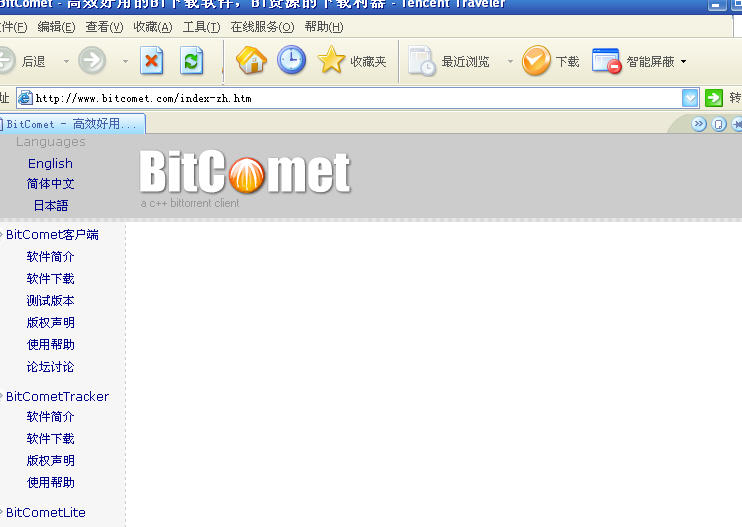Click the new tab page icon on the tab bar

(x=718, y=124)
